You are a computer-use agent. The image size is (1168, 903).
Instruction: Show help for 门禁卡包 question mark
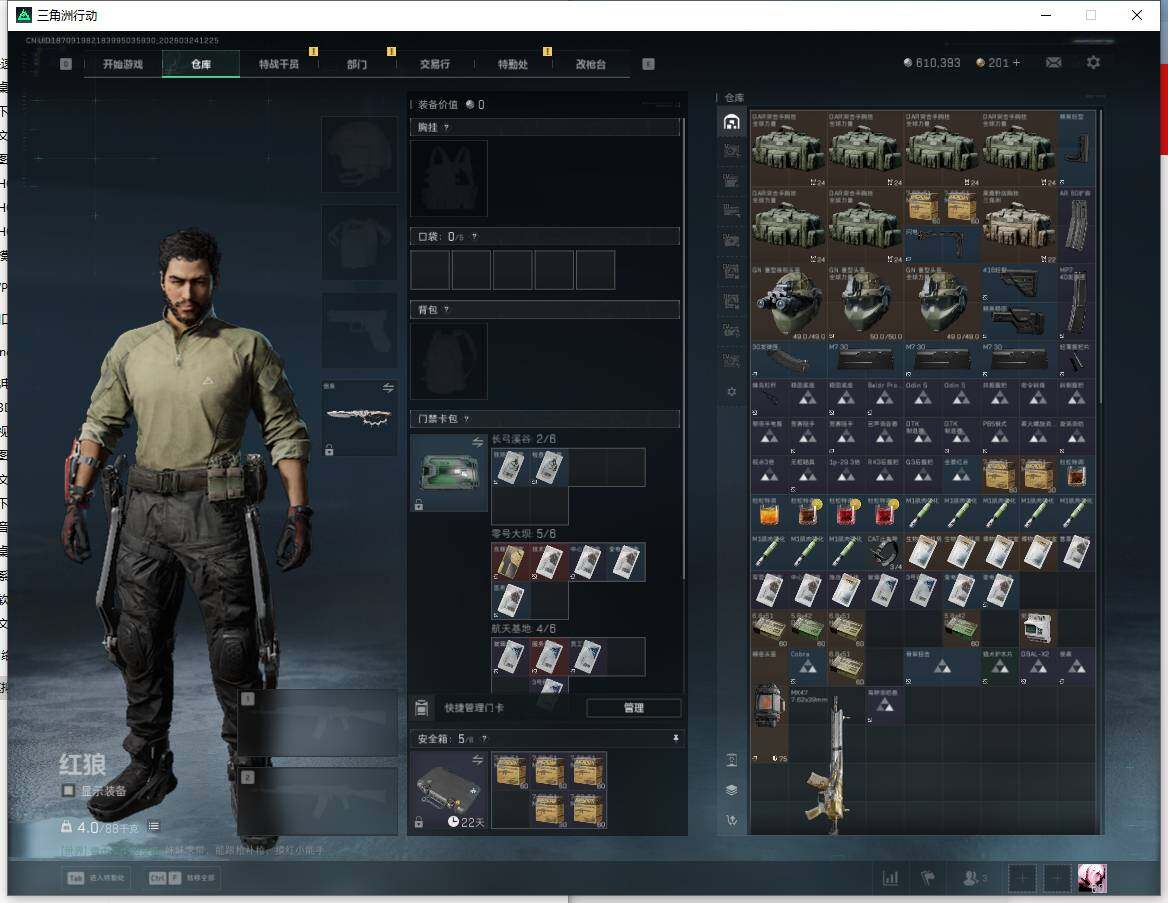coord(466,419)
